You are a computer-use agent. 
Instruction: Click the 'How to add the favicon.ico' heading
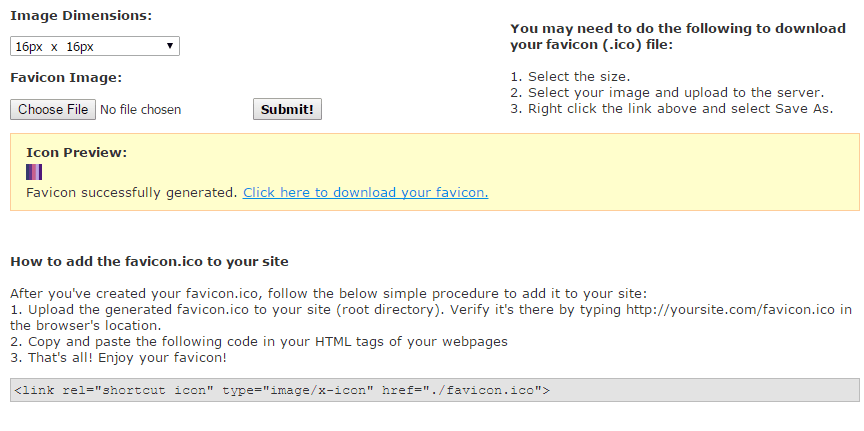pos(149,261)
